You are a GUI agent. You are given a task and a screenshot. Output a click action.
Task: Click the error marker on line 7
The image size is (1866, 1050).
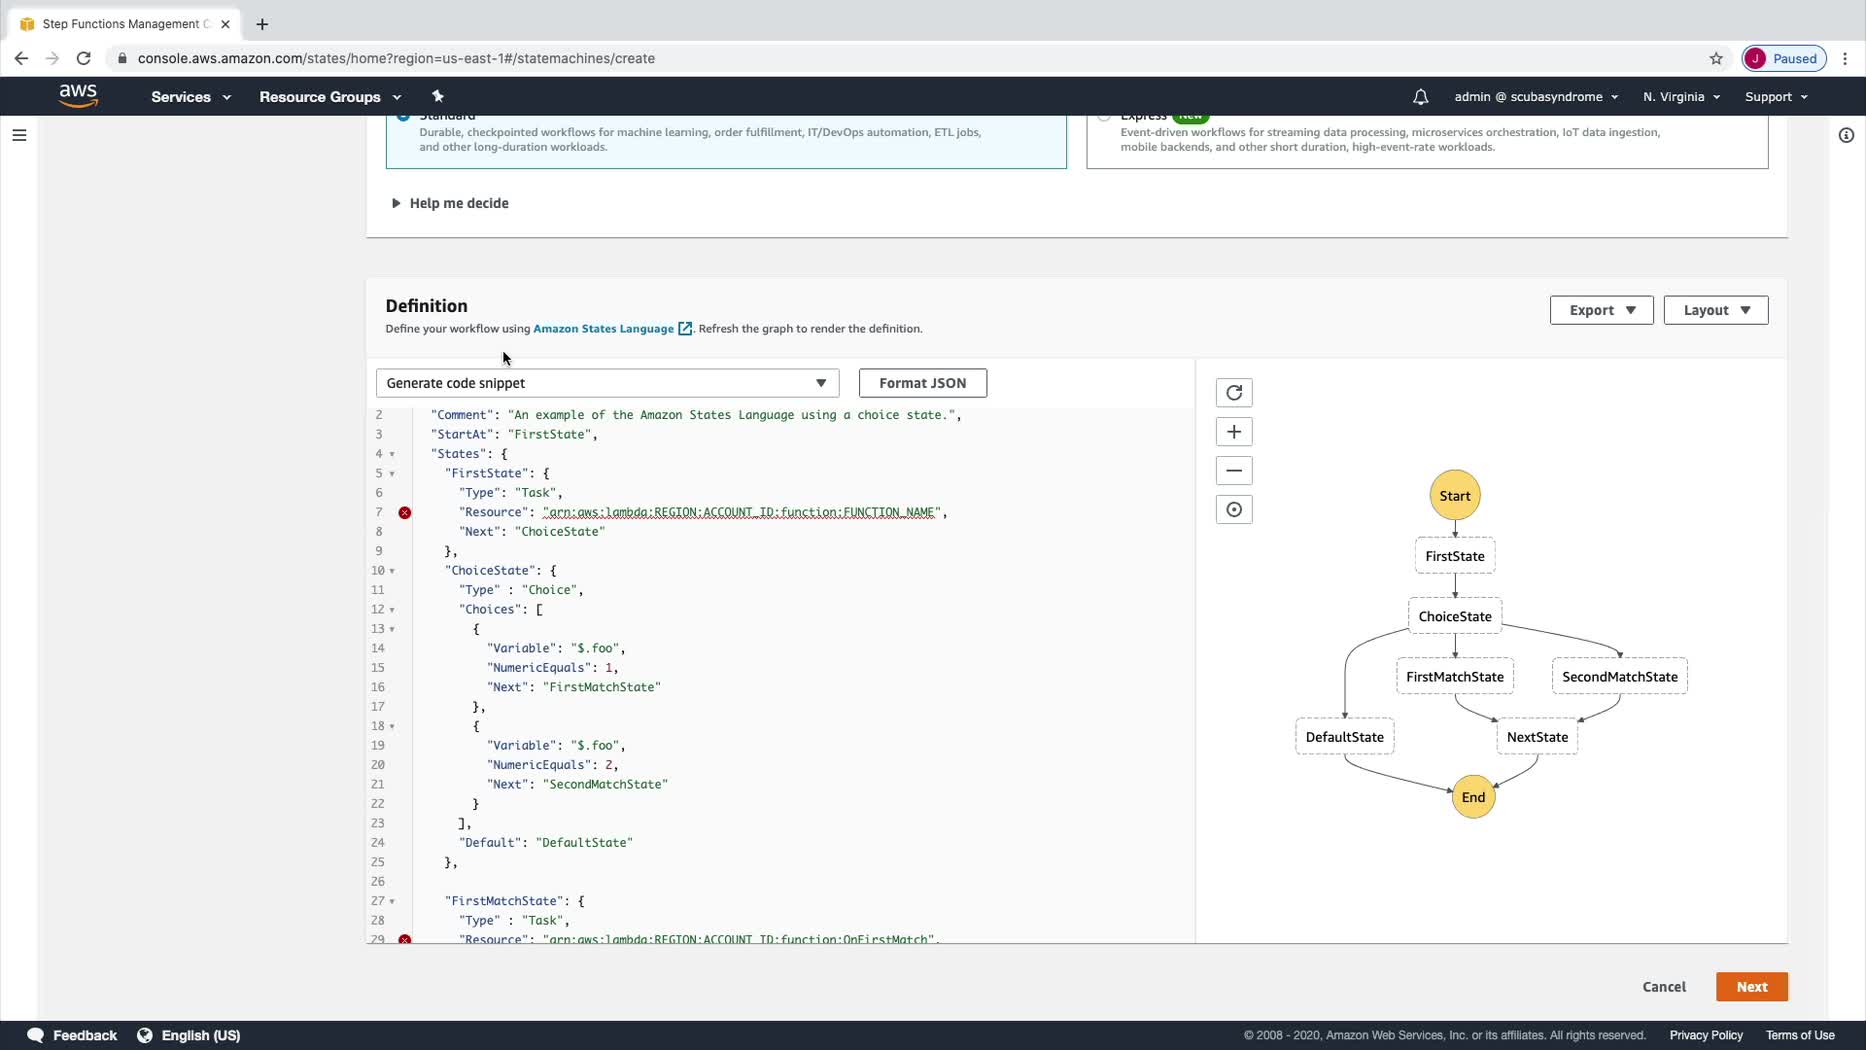point(404,512)
